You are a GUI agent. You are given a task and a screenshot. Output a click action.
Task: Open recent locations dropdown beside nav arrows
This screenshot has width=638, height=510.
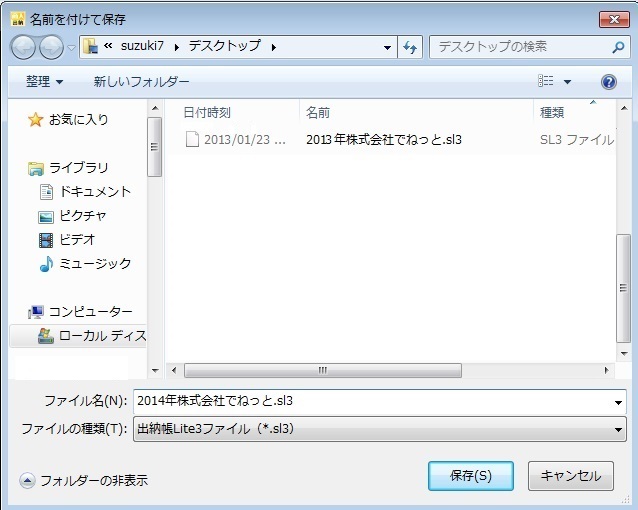coord(71,48)
